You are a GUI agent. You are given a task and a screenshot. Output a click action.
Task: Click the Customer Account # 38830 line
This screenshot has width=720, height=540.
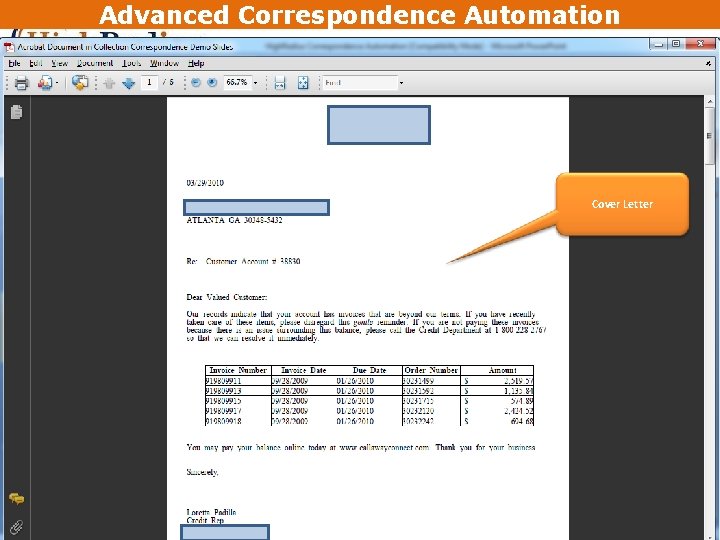253,261
